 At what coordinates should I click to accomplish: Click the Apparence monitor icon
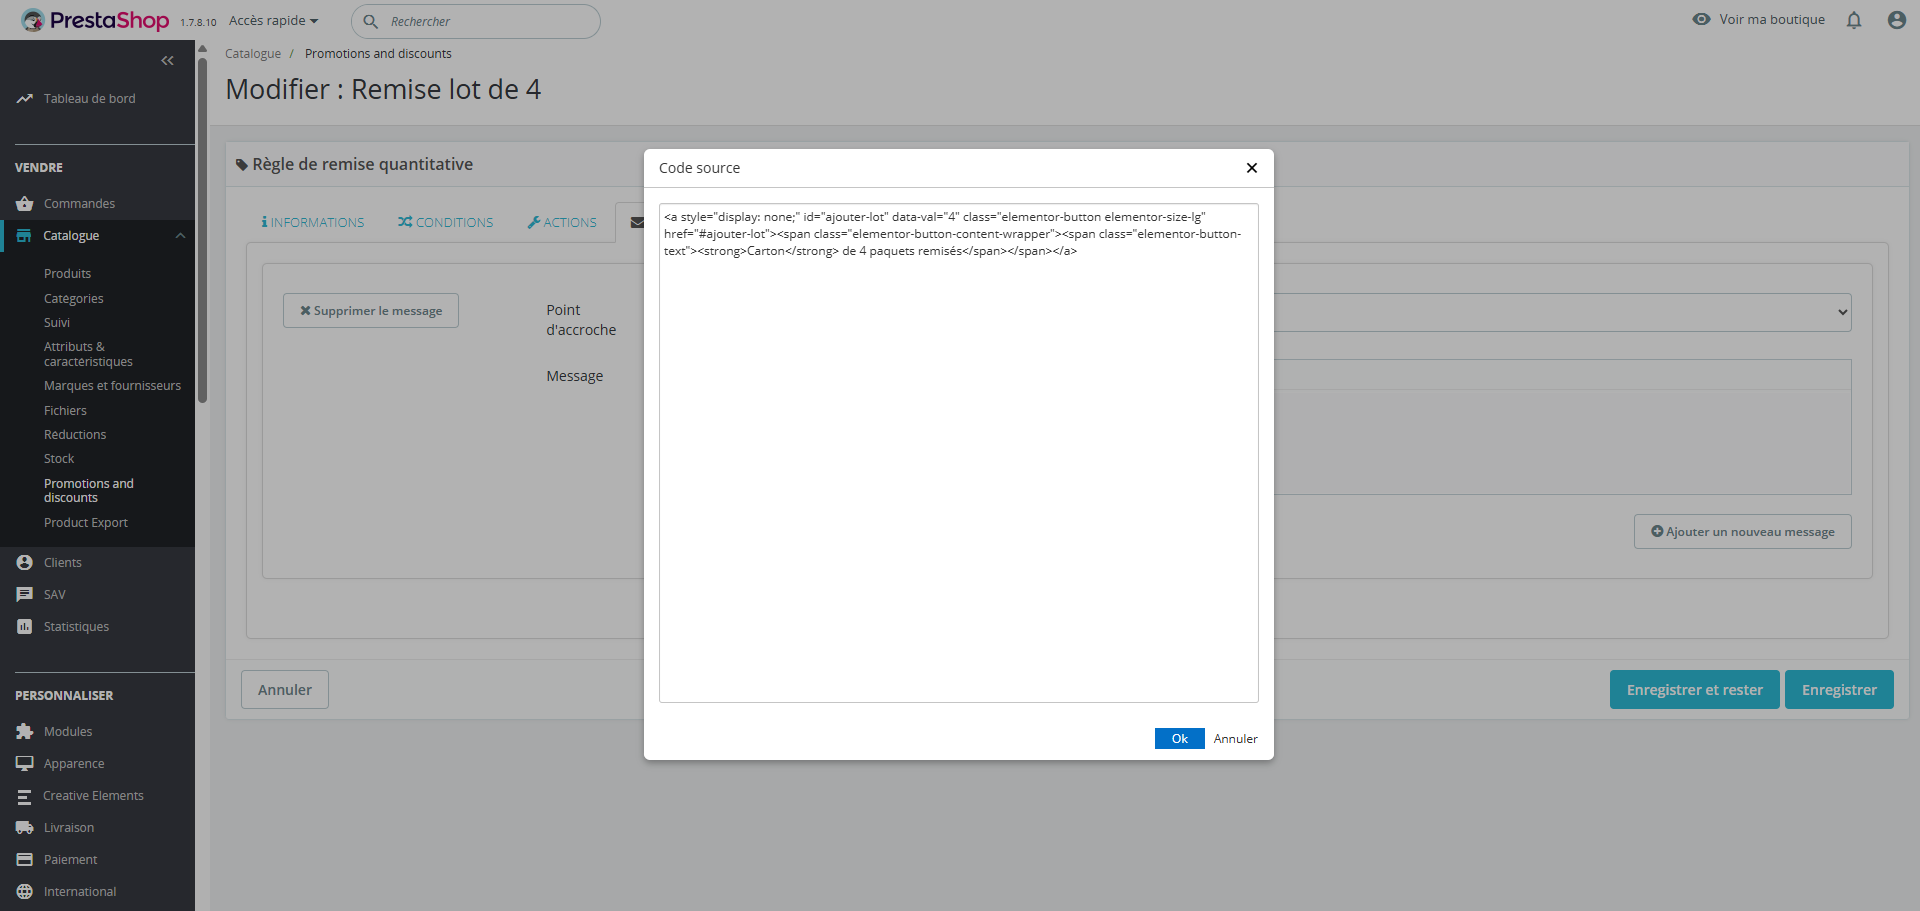coord(25,764)
